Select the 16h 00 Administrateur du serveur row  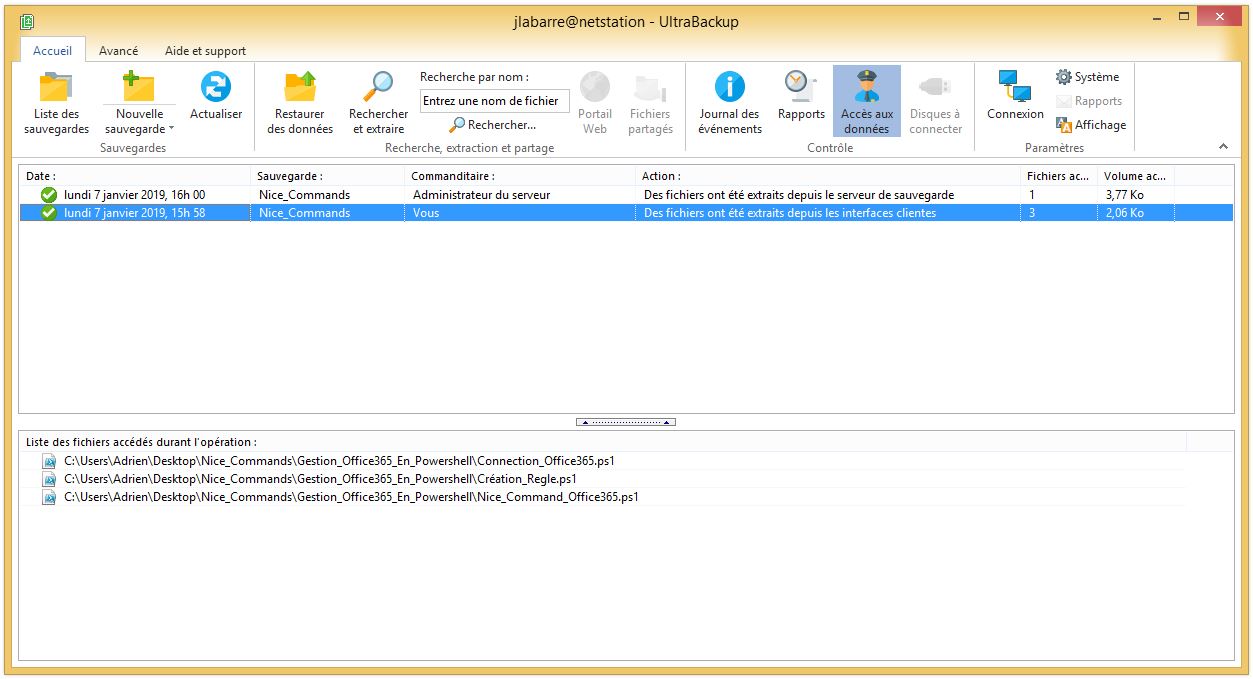(x=480, y=195)
